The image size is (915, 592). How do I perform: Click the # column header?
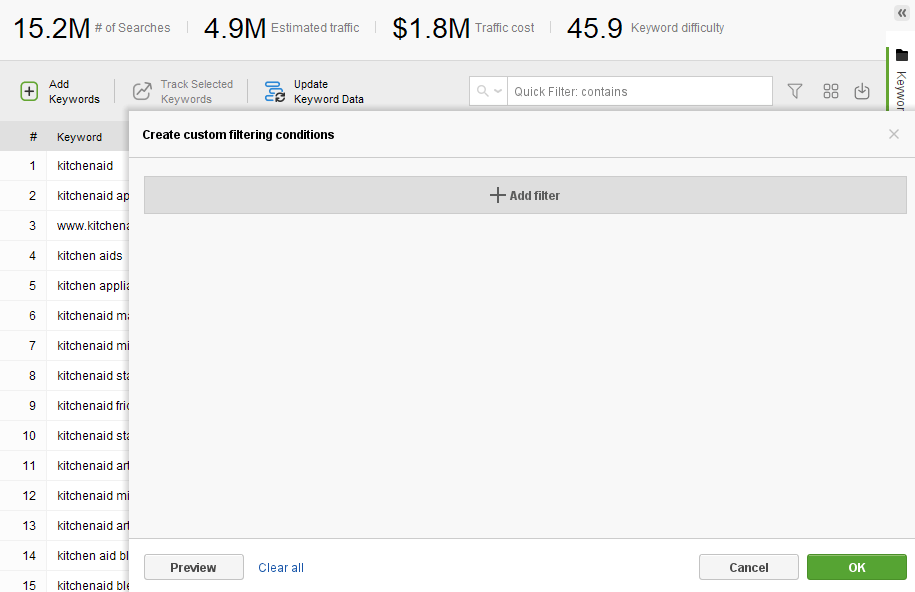click(33, 137)
